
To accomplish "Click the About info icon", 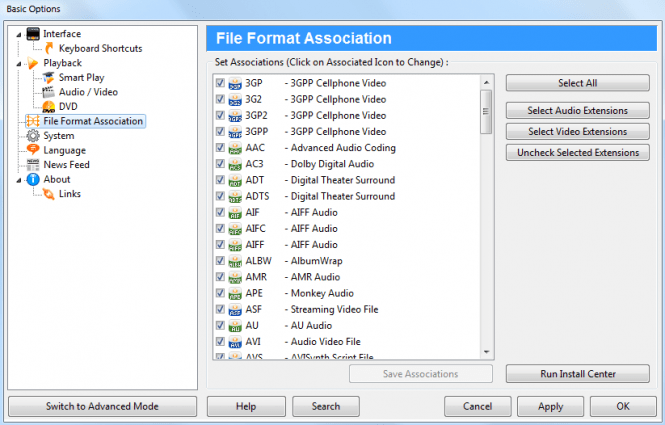I will click(33, 179).
